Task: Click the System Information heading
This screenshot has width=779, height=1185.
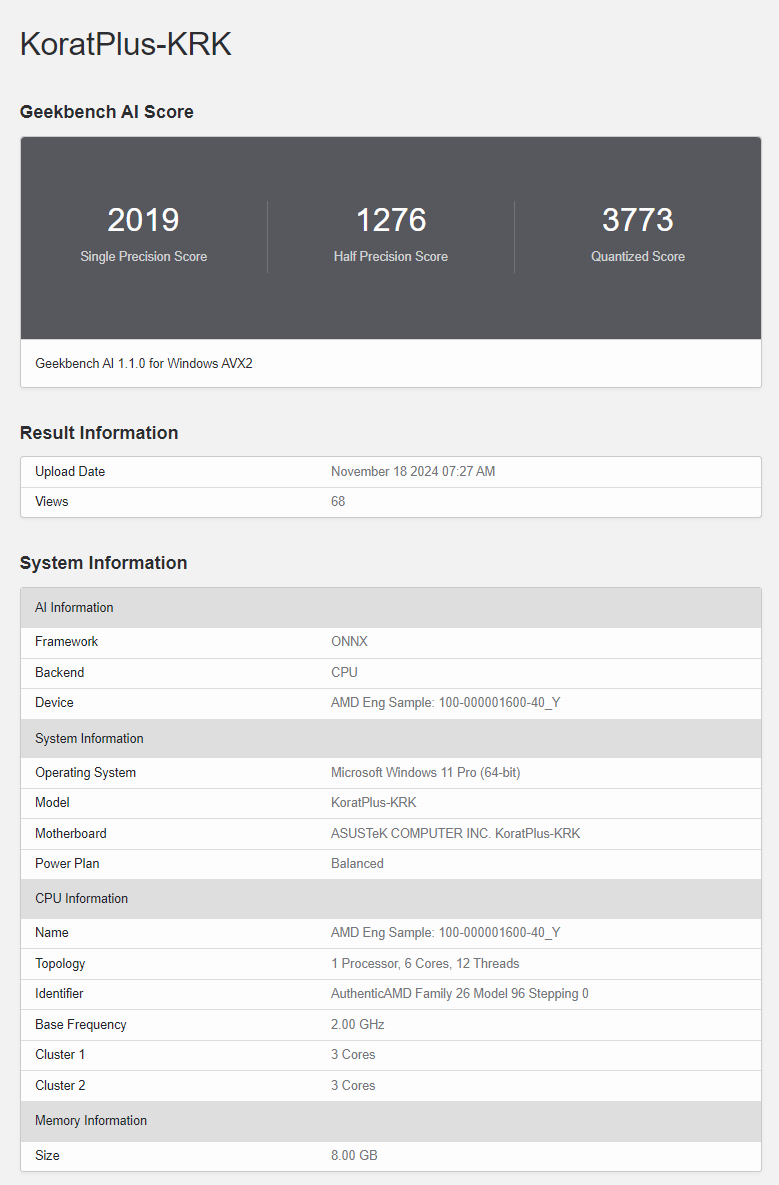Action: pos(104,563)
